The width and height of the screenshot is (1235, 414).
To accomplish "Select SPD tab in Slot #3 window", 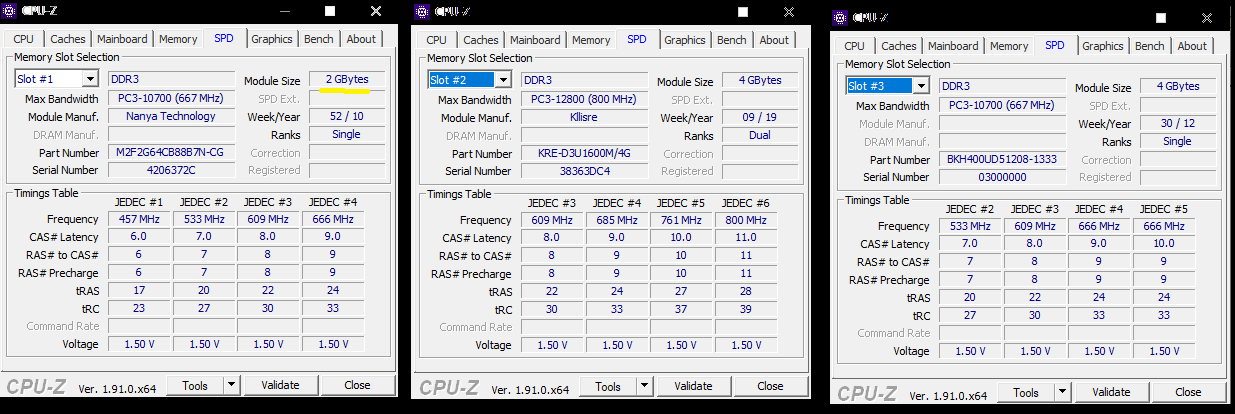I will point(1055,45).
